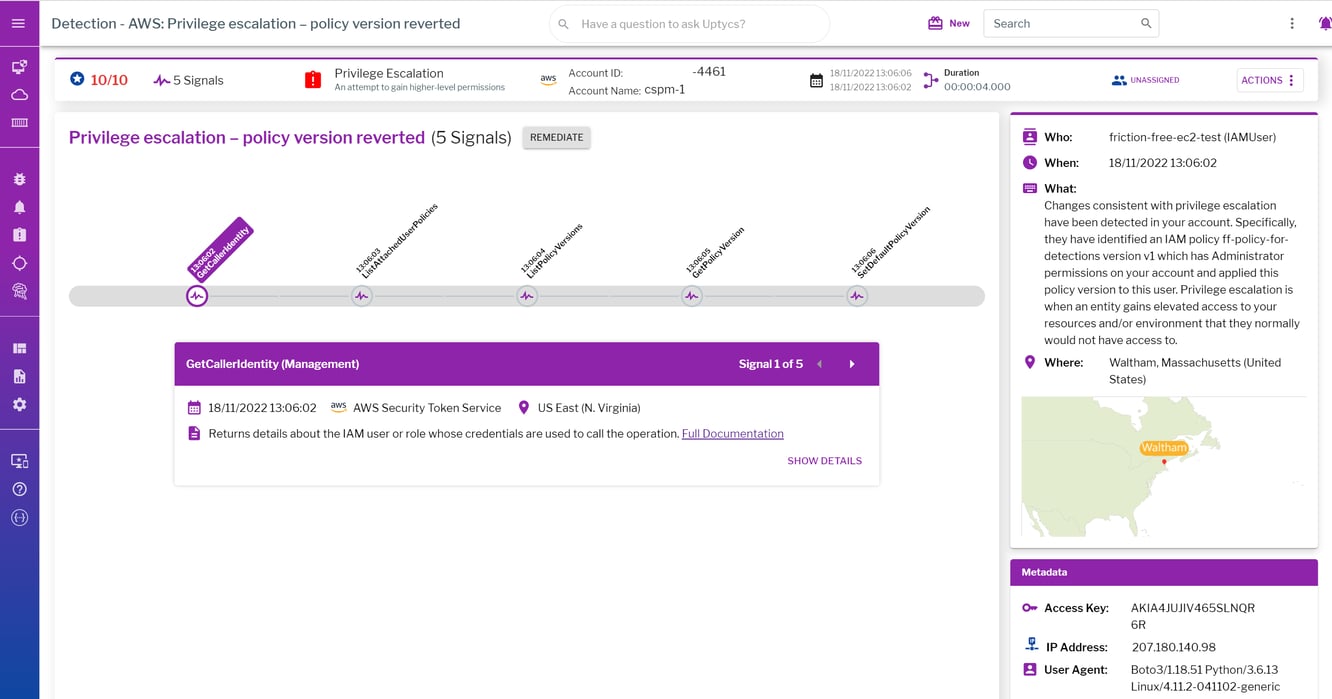1332x699 pixels.
Task: Click the red Privilege Escalation alert icon
Action: click(313, 79)
